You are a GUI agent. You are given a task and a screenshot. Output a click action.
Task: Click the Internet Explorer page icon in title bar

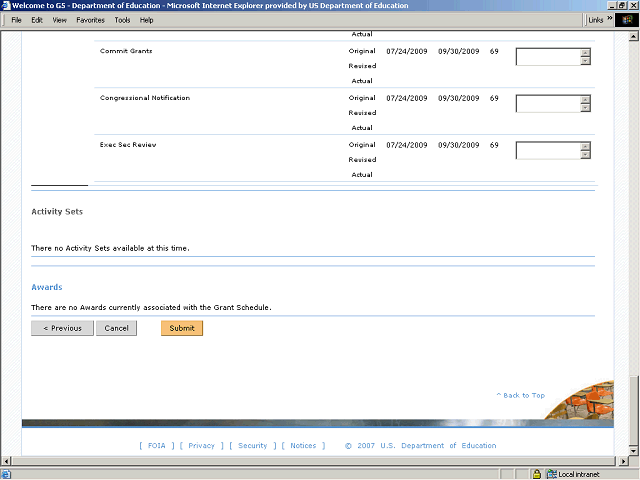click(5, 5)
